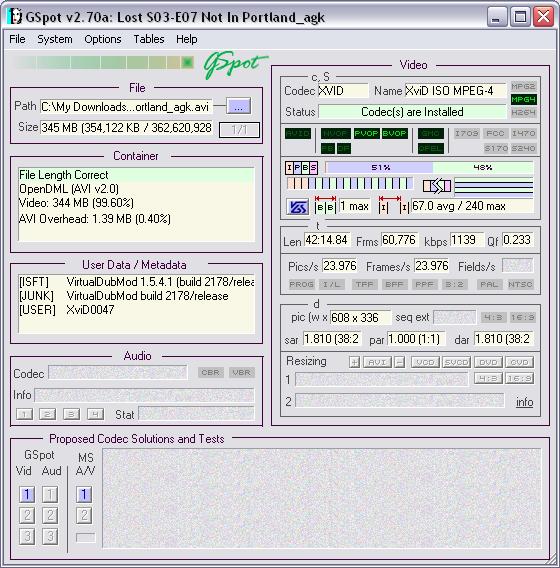Click the I-I keyframe interval icon

[x=394, y=206]
